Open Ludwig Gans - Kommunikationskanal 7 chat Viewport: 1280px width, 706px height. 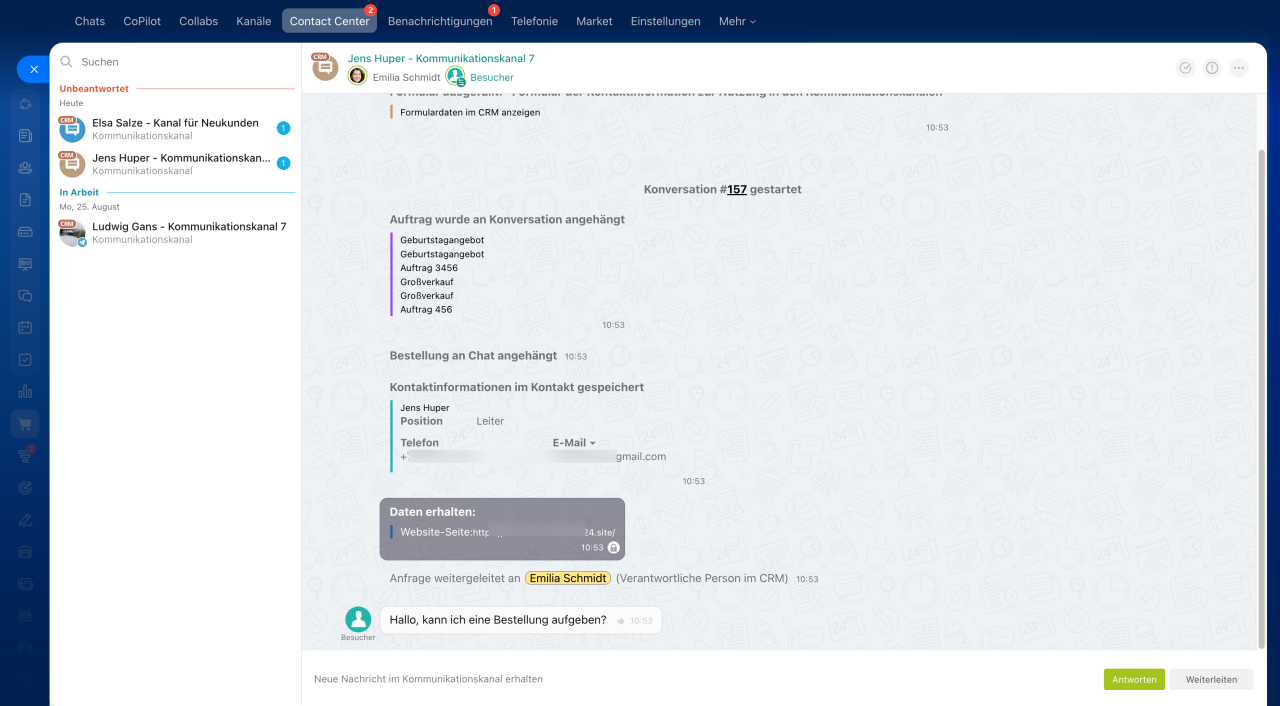[x=175, y=232]
